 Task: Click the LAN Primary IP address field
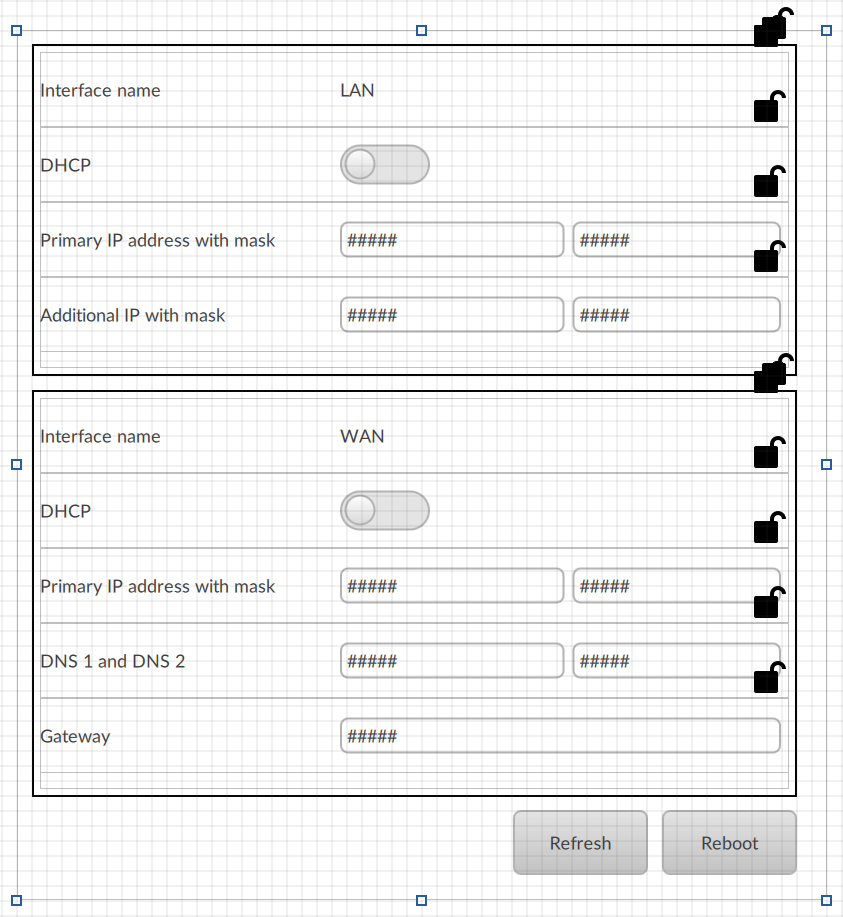[452, 240]
